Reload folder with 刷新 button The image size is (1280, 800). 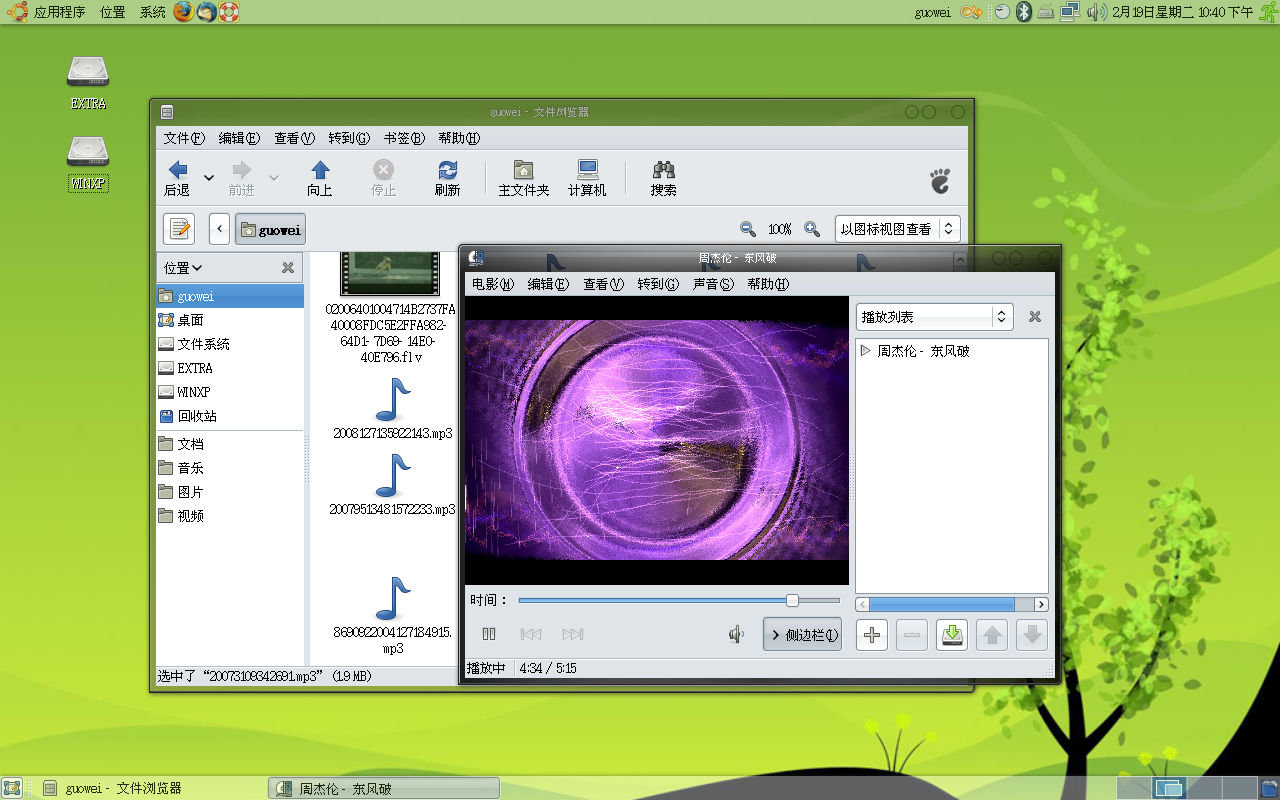pos(447,178)
